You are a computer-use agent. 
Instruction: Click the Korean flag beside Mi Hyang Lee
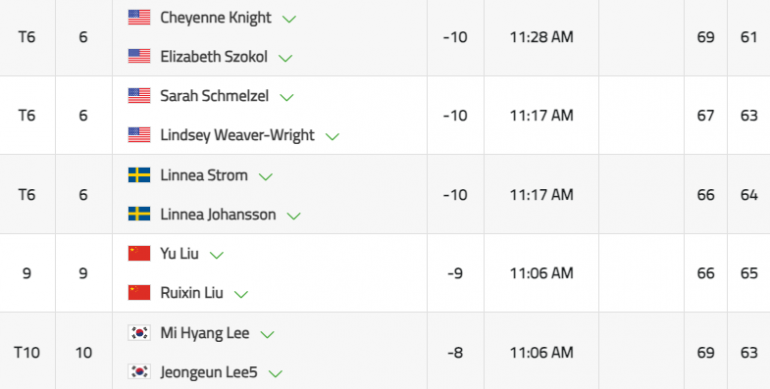pos(139,333)
